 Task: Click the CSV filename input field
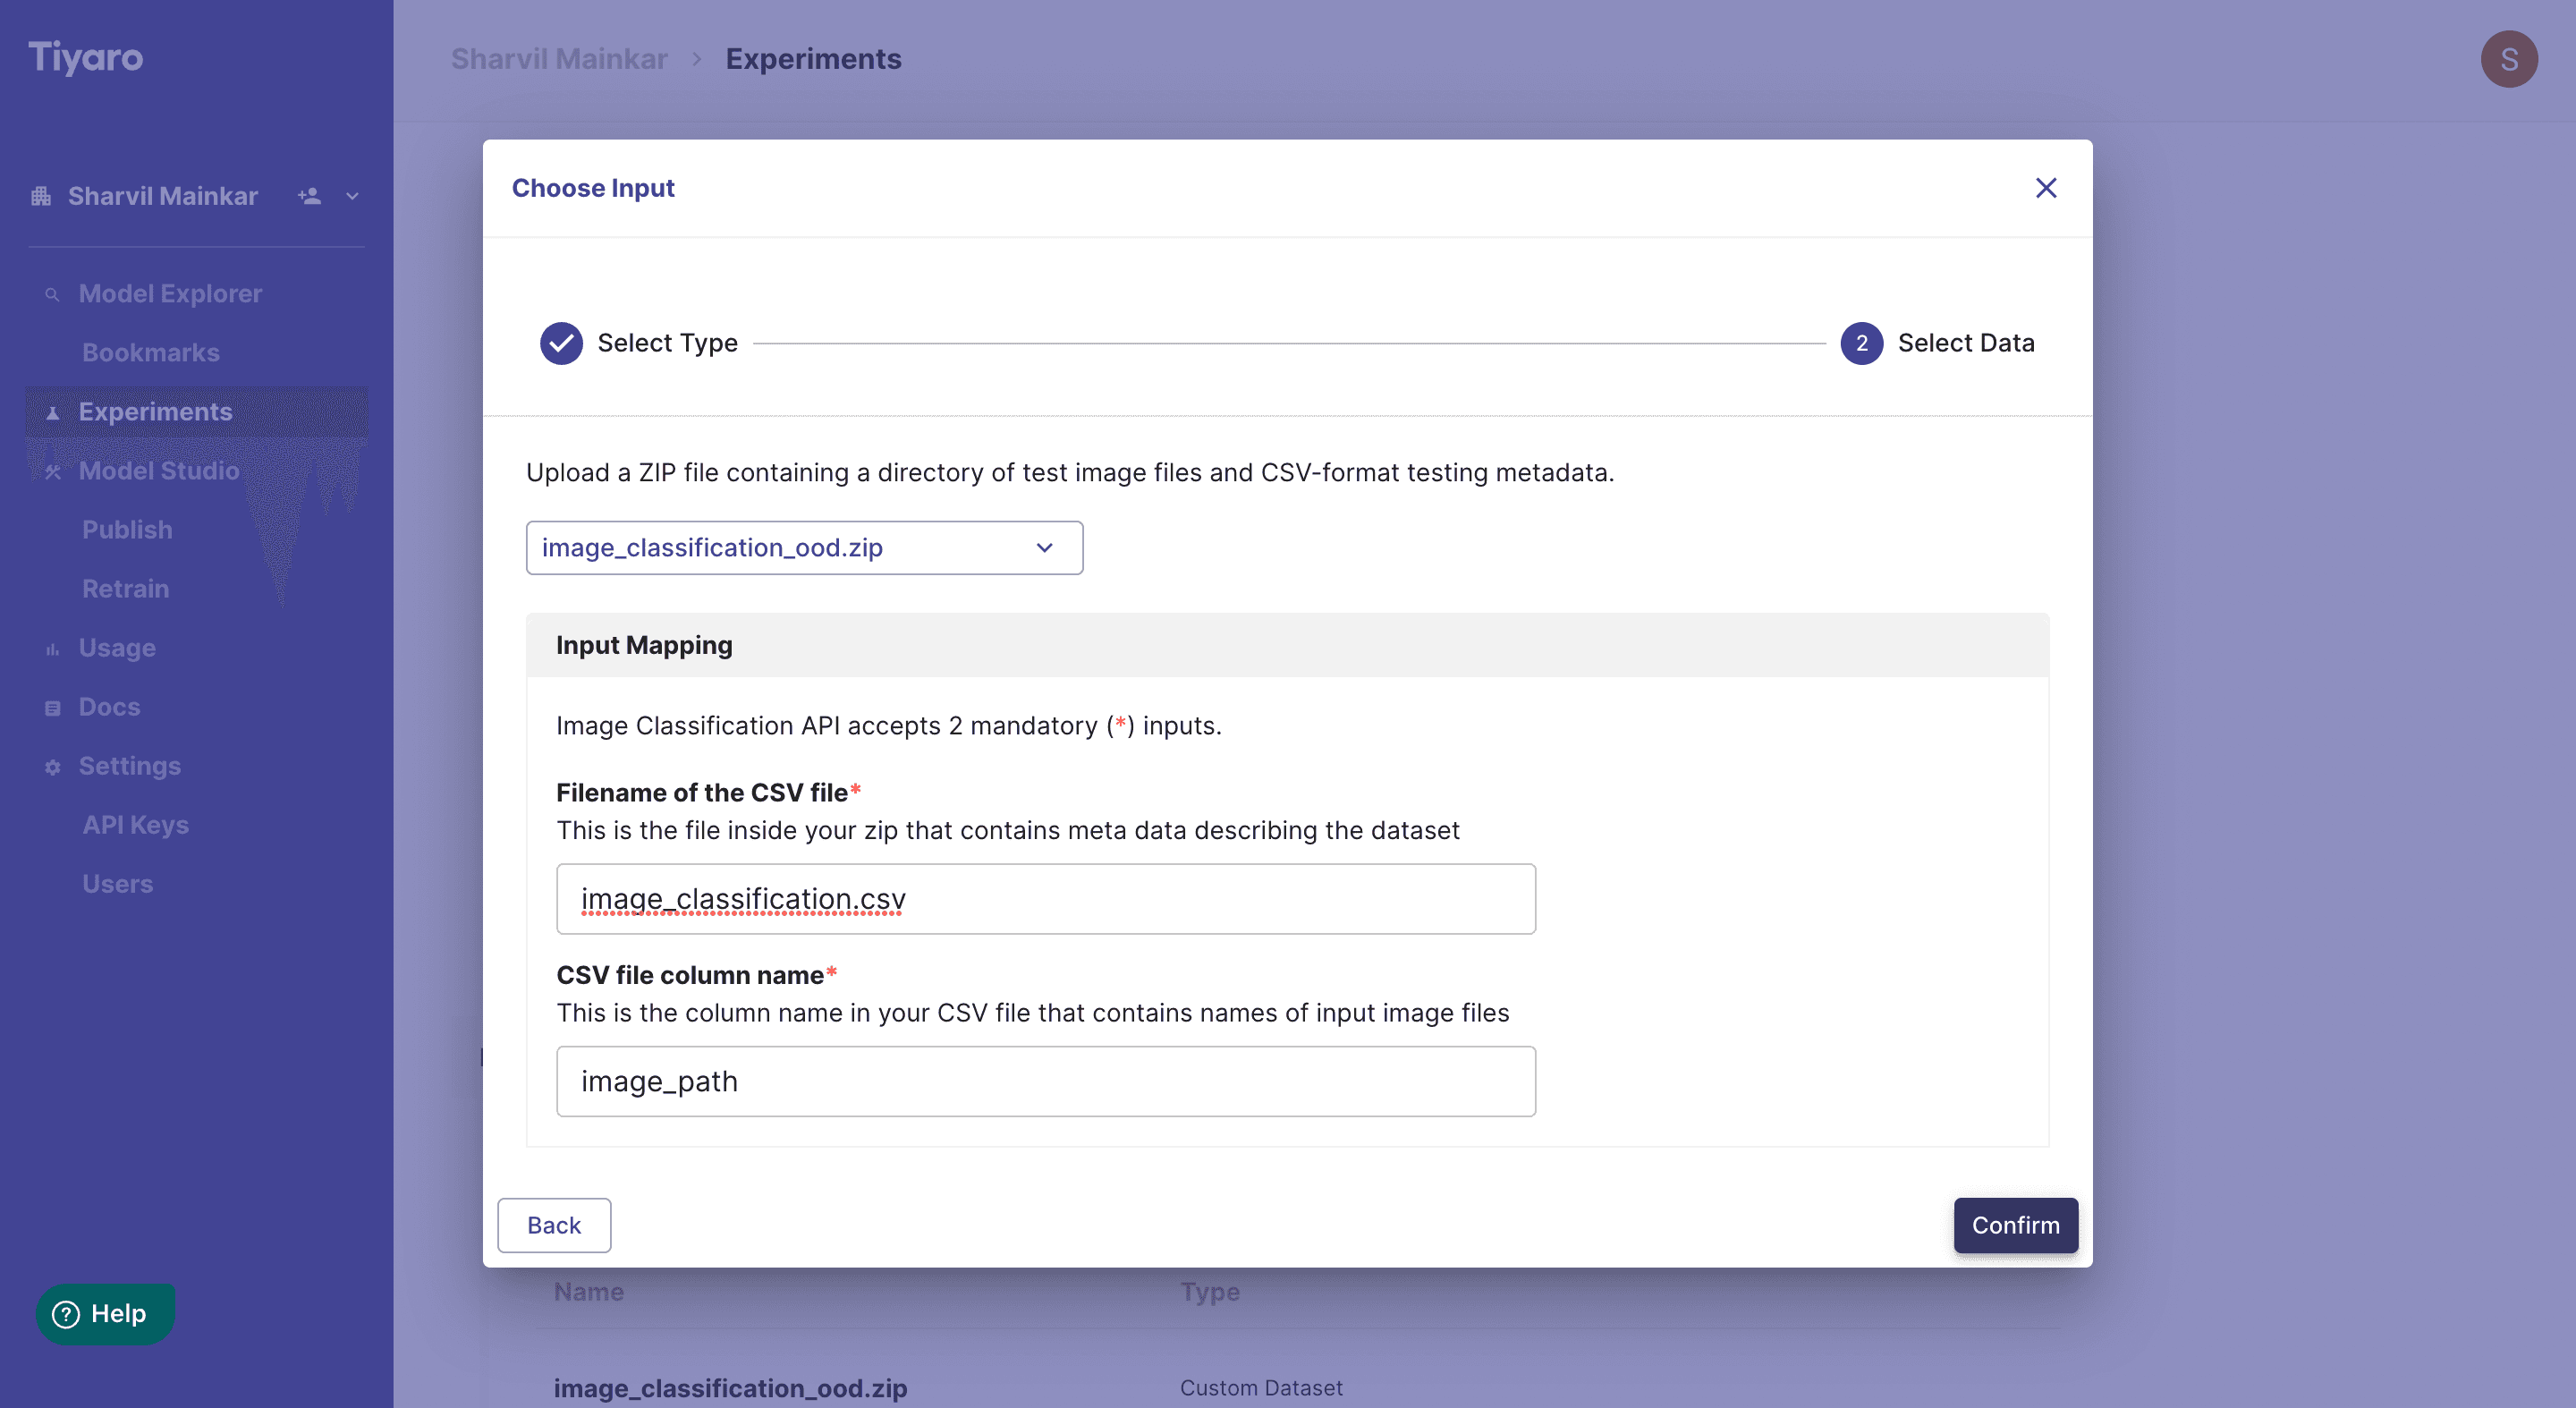tap(1046, 899)
